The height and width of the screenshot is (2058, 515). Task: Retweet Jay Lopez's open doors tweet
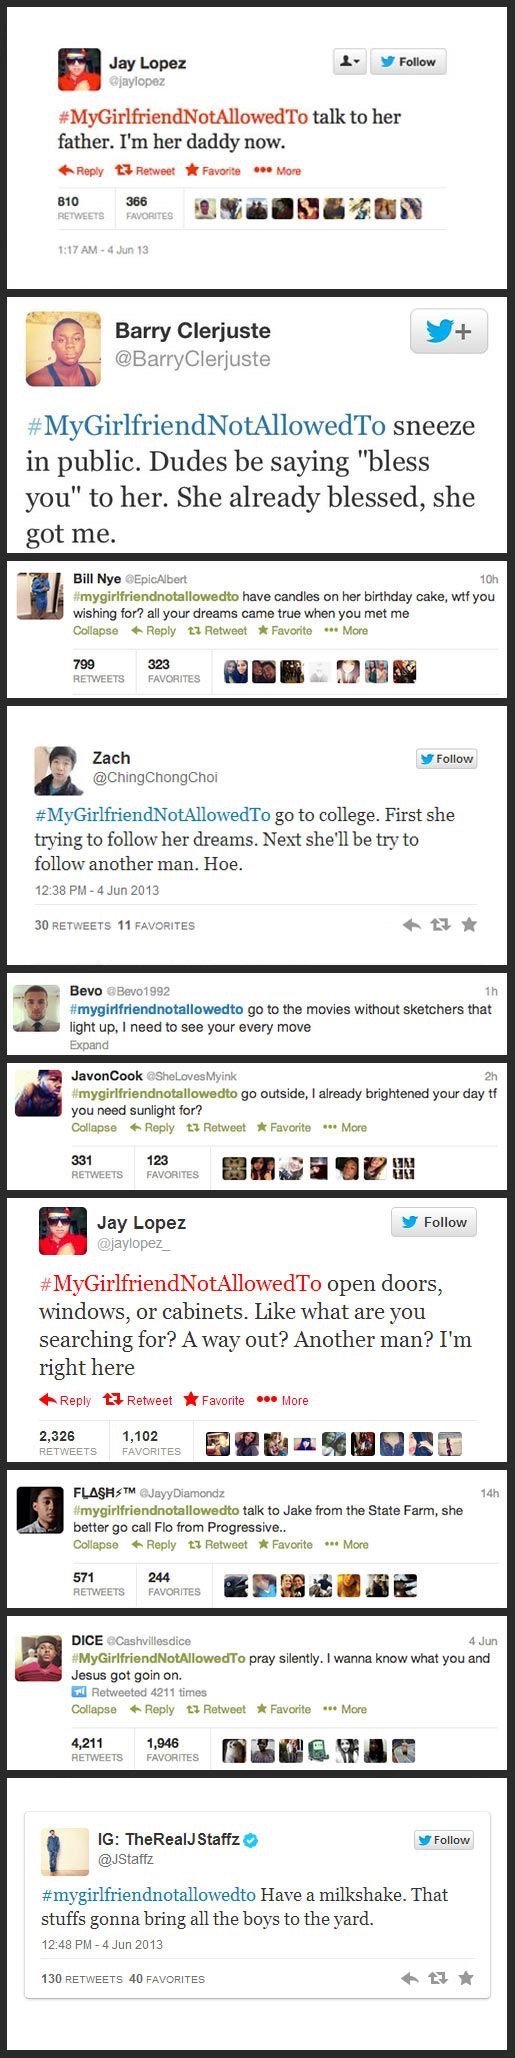pos(138,1400)
